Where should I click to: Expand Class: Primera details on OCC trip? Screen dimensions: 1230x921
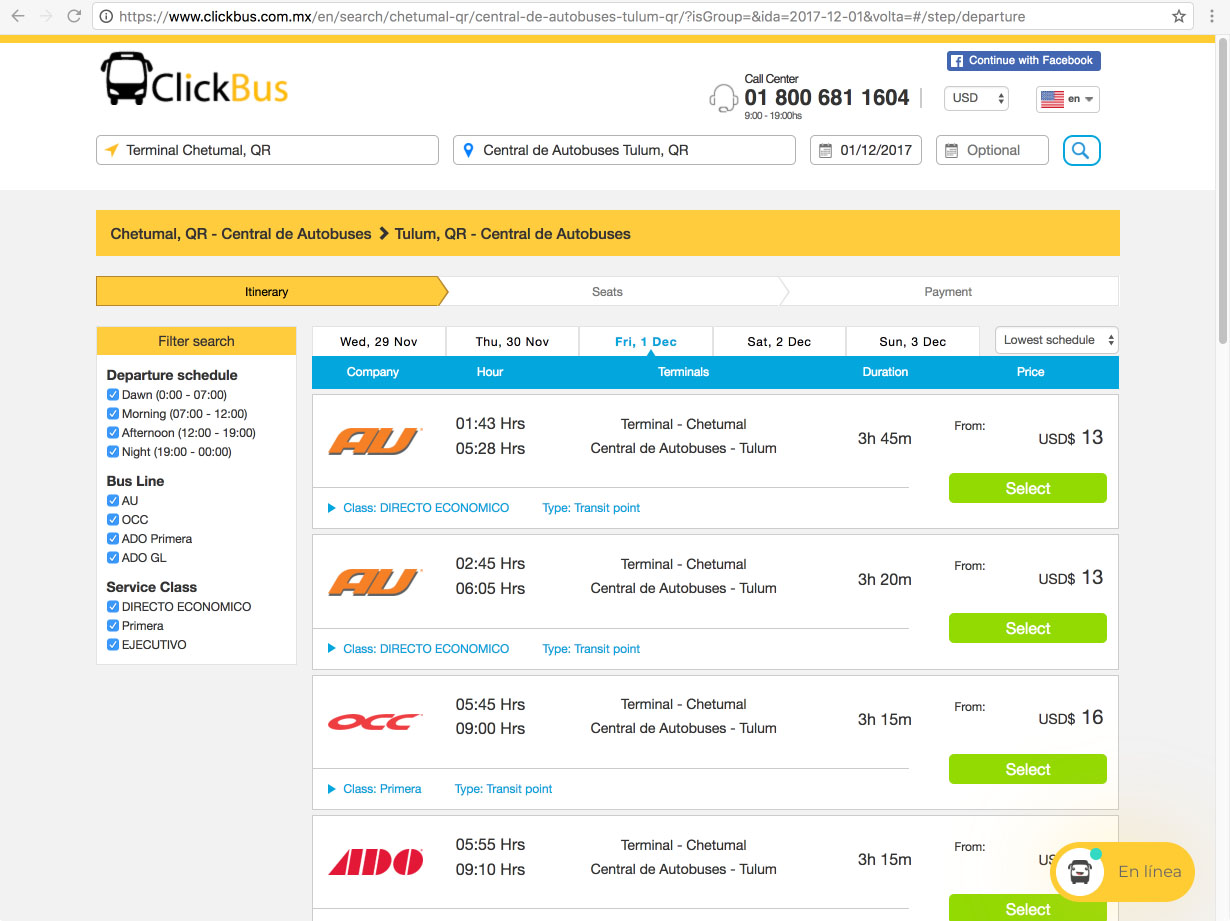pyautogui.click(x=374, y=789)
